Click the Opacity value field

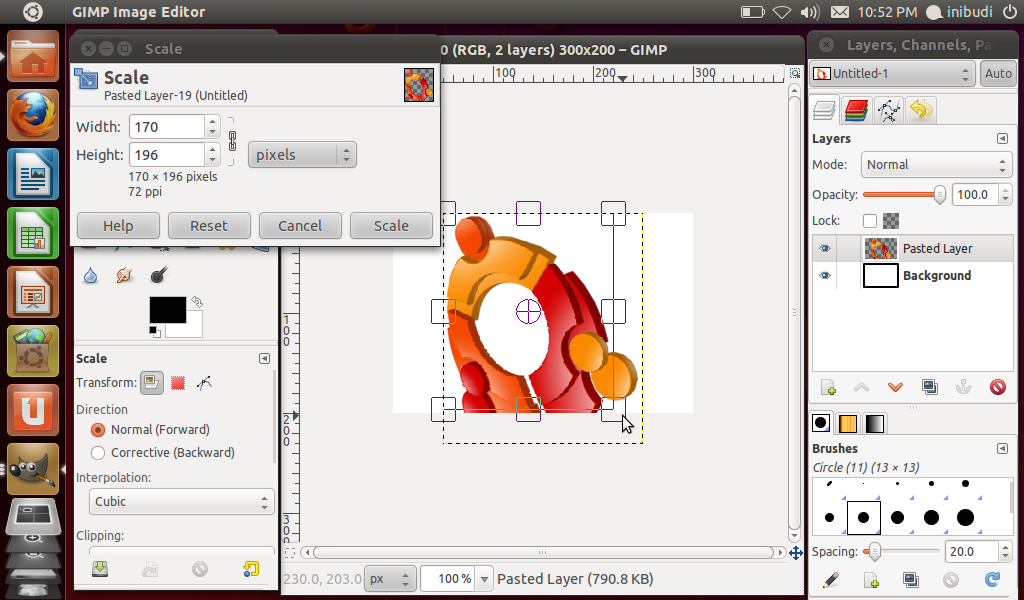(x=975, y=195)
